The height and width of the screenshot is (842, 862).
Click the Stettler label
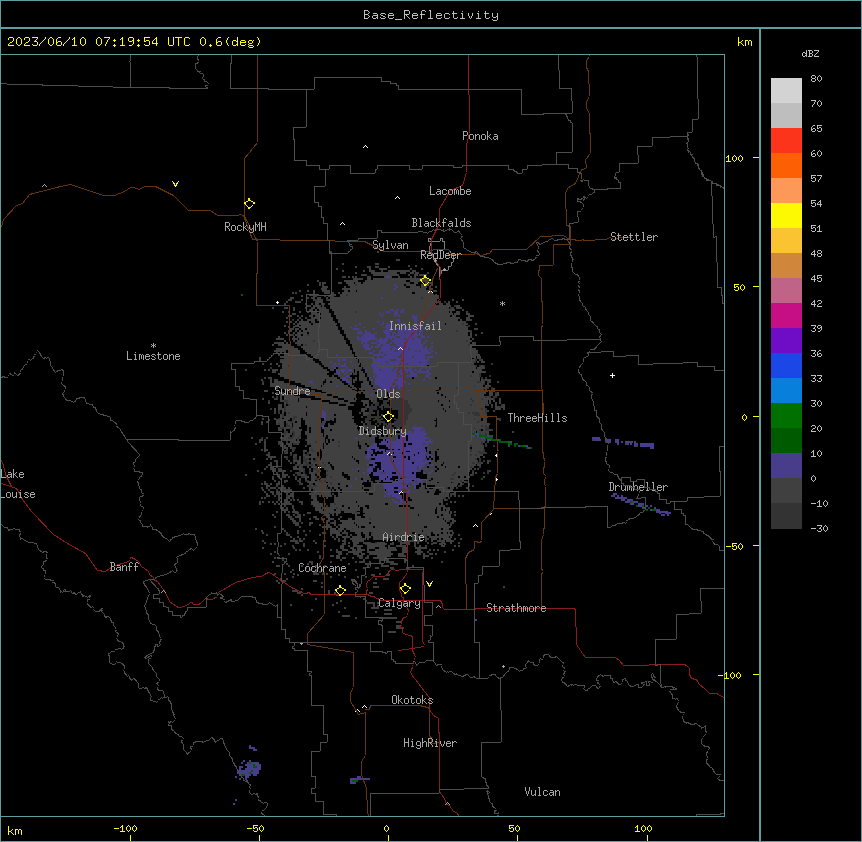(634, 237)
